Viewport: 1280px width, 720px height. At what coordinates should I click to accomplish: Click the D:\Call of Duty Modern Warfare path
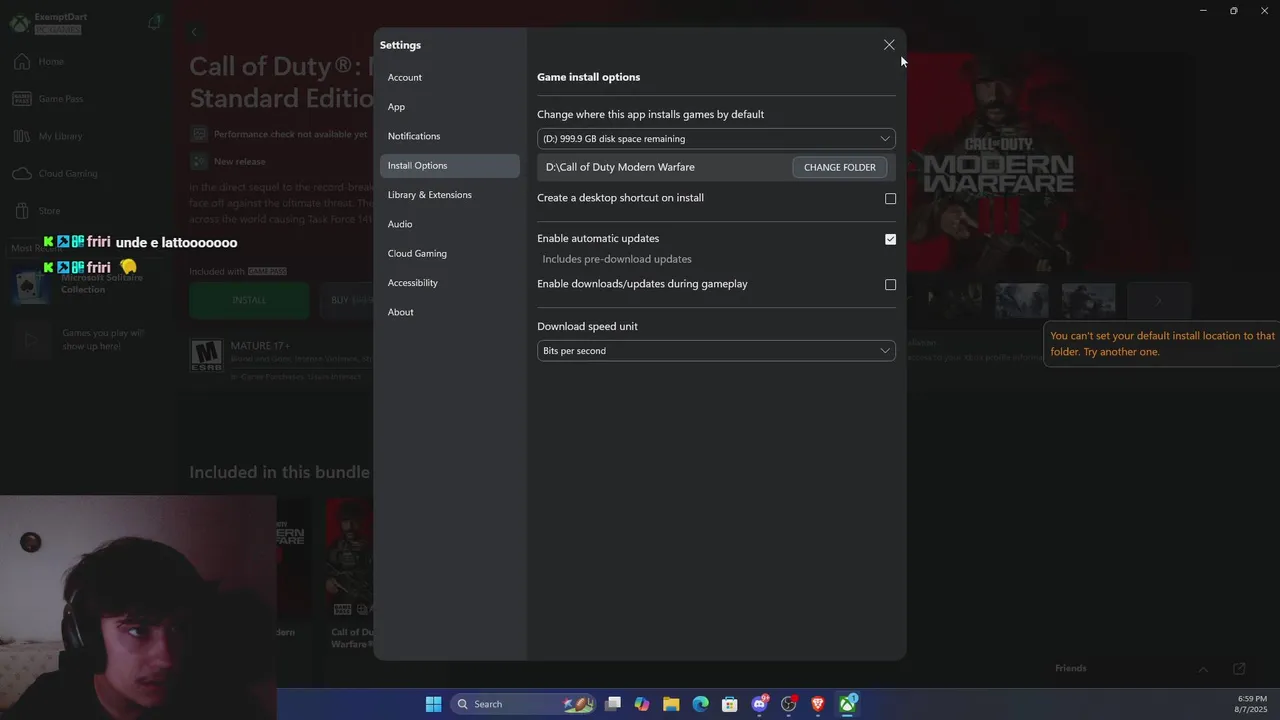coord(620,167)
